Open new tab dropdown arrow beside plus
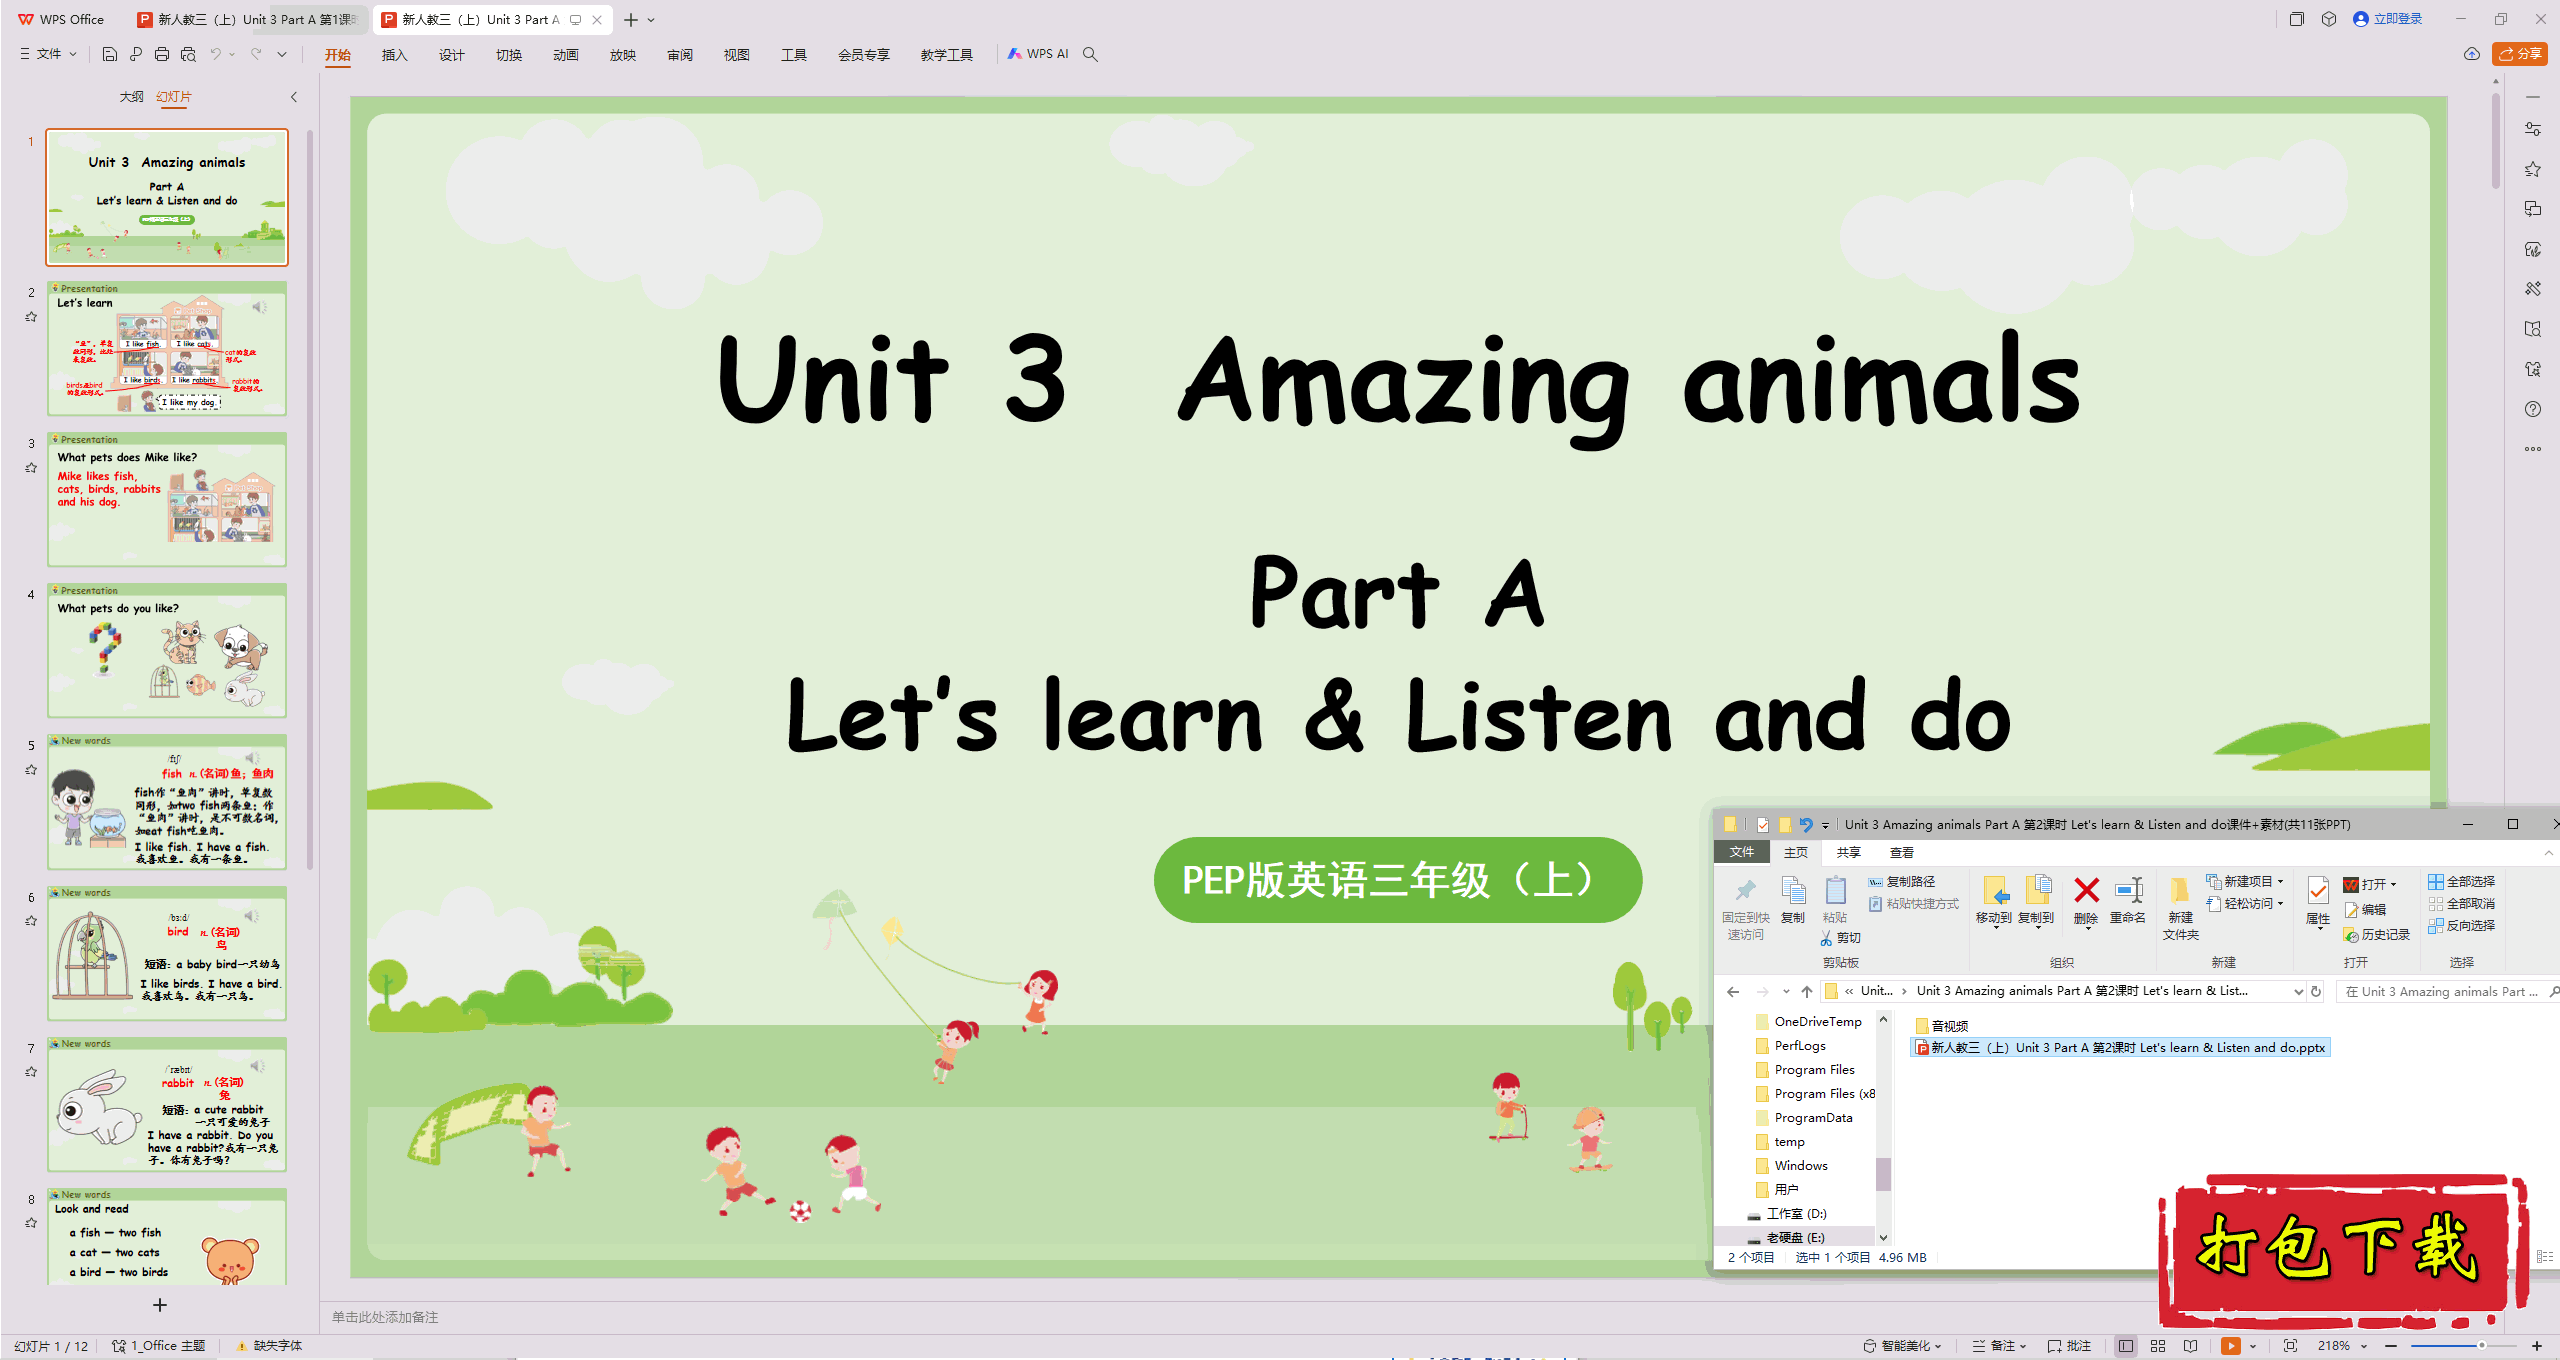This screenshot has height=1360, width=2560. pos(651,20)
